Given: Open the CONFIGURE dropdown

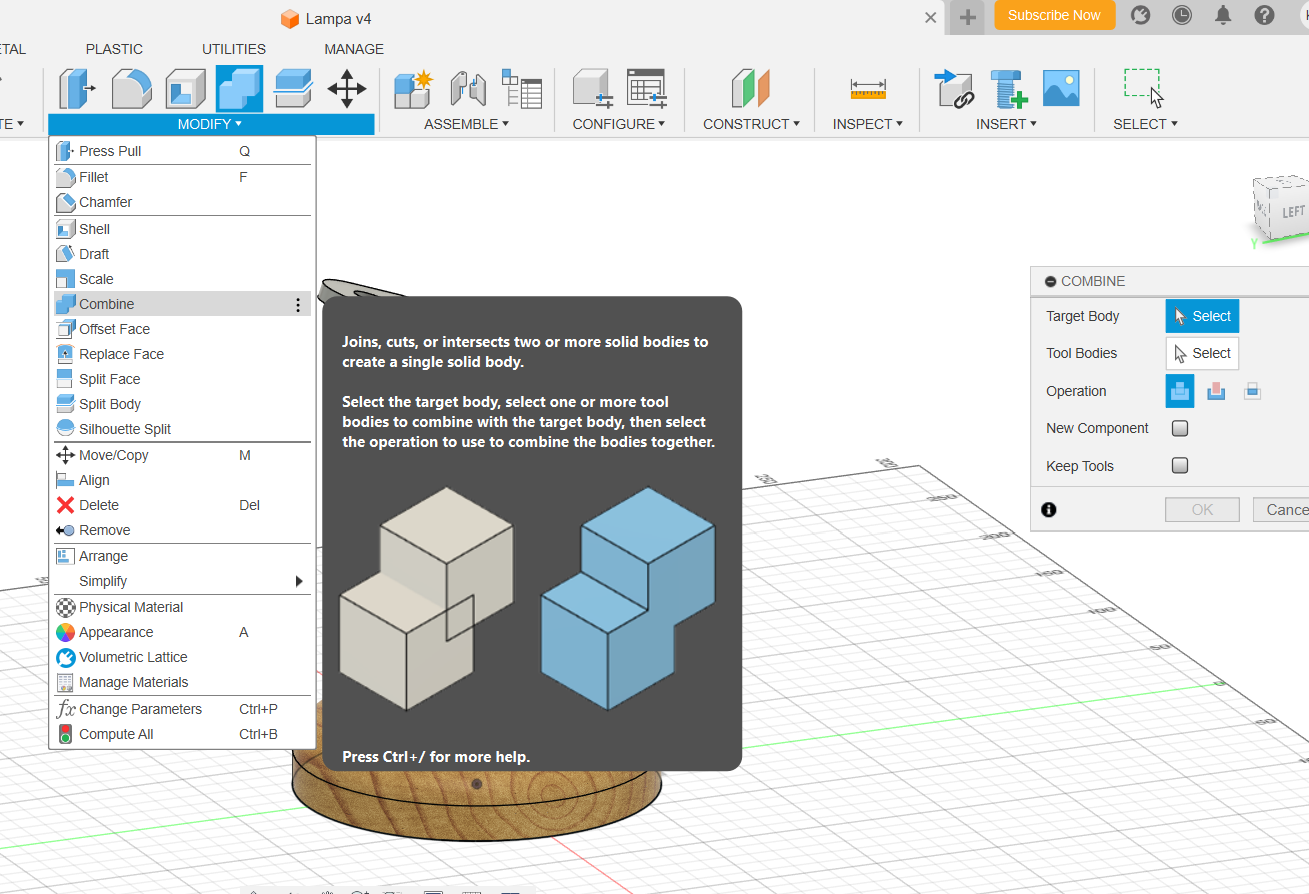Looking at the screenshot, I should point(619,124).
